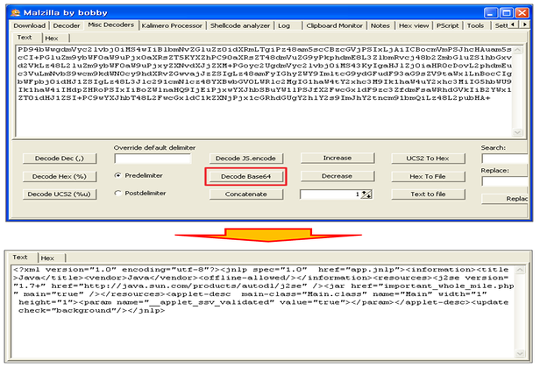
Task: Open the Tools tab
Action: 475,25
